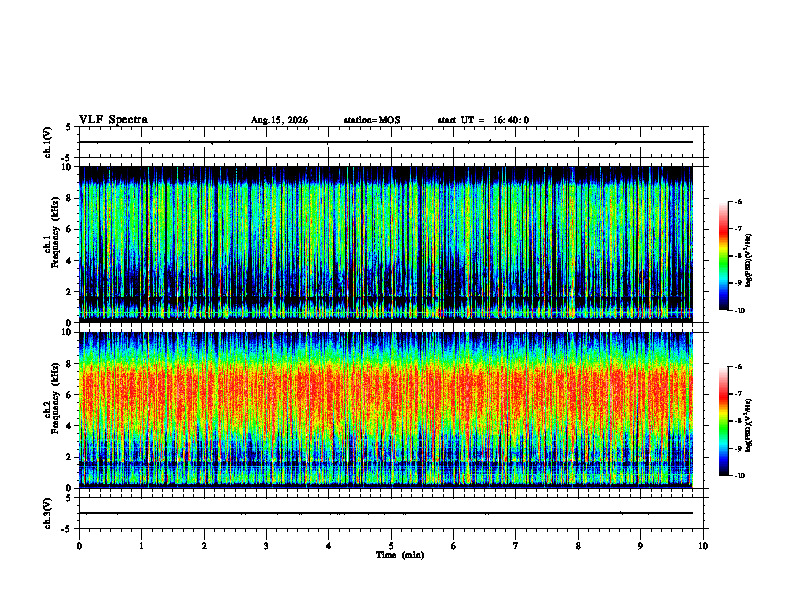Click the "station=MOS" header label
This screenshot has width=792, height=612.
coord(372,120)
